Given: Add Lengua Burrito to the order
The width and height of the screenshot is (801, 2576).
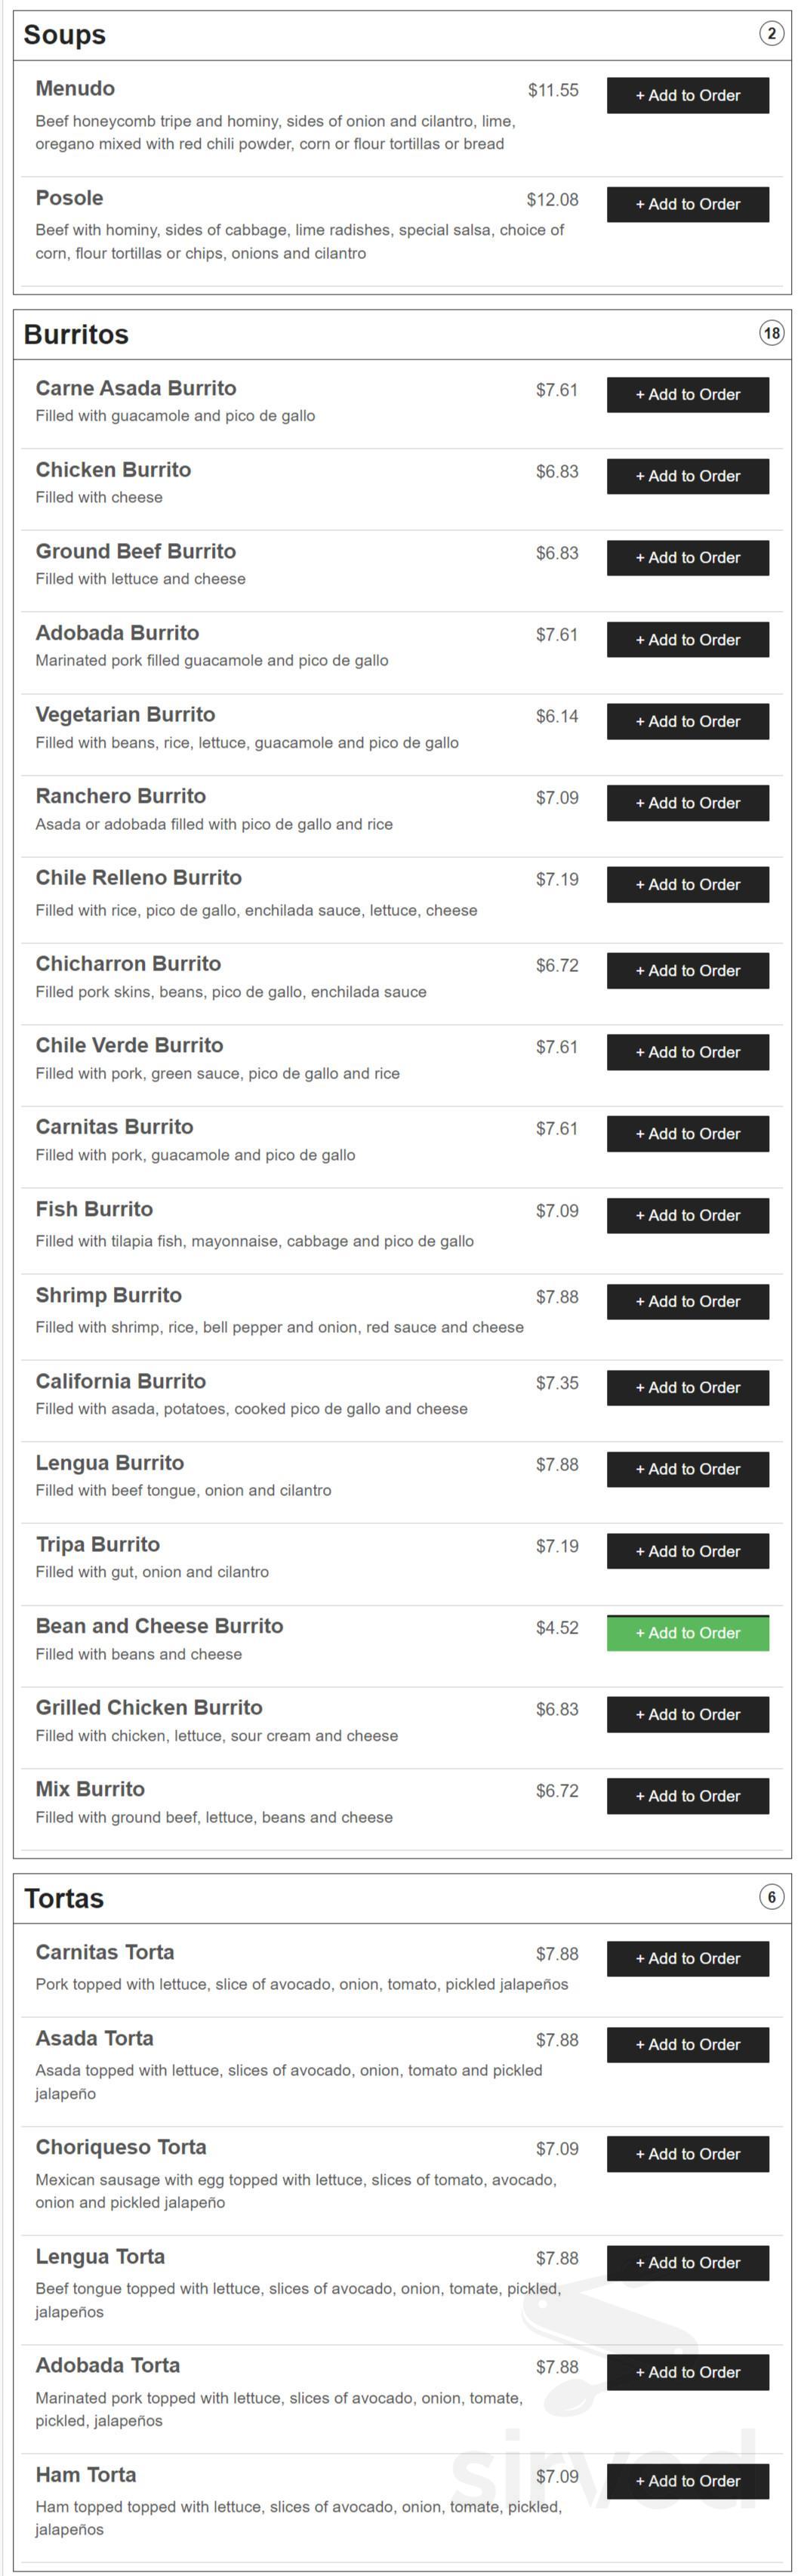Looking at the screenshot, I should click(687, 1469).
